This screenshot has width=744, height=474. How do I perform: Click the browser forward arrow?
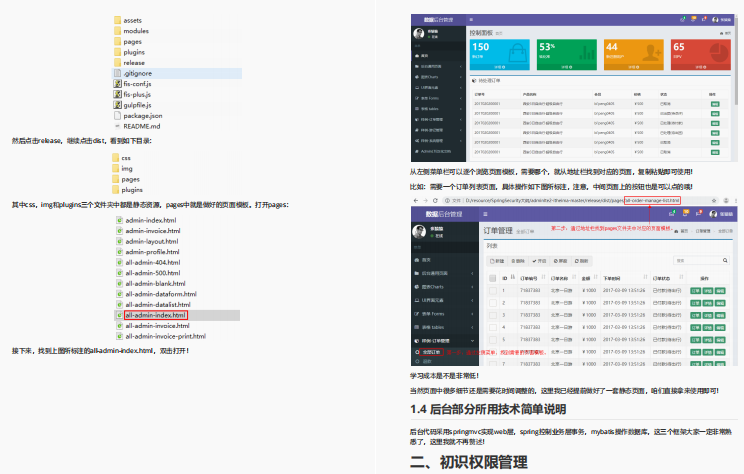pyautogui.click(x=425, y=200)
